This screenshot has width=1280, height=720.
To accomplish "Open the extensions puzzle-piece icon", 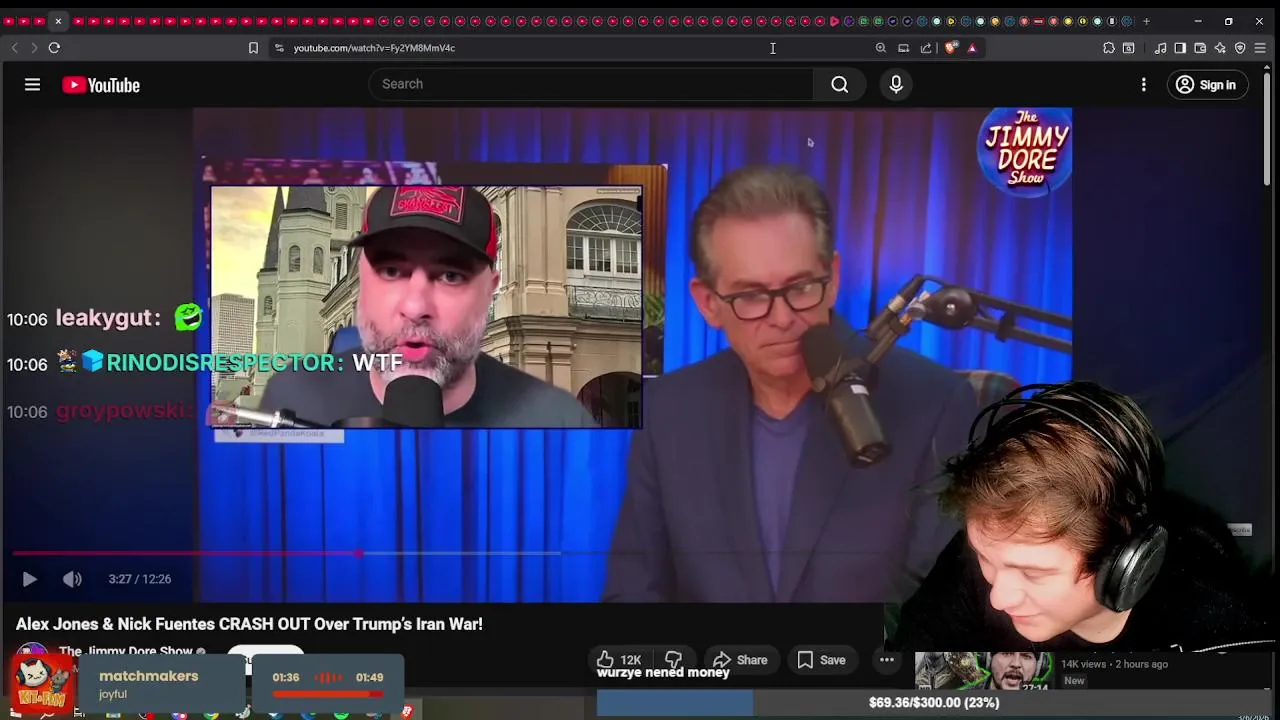I will point(1109,48).
